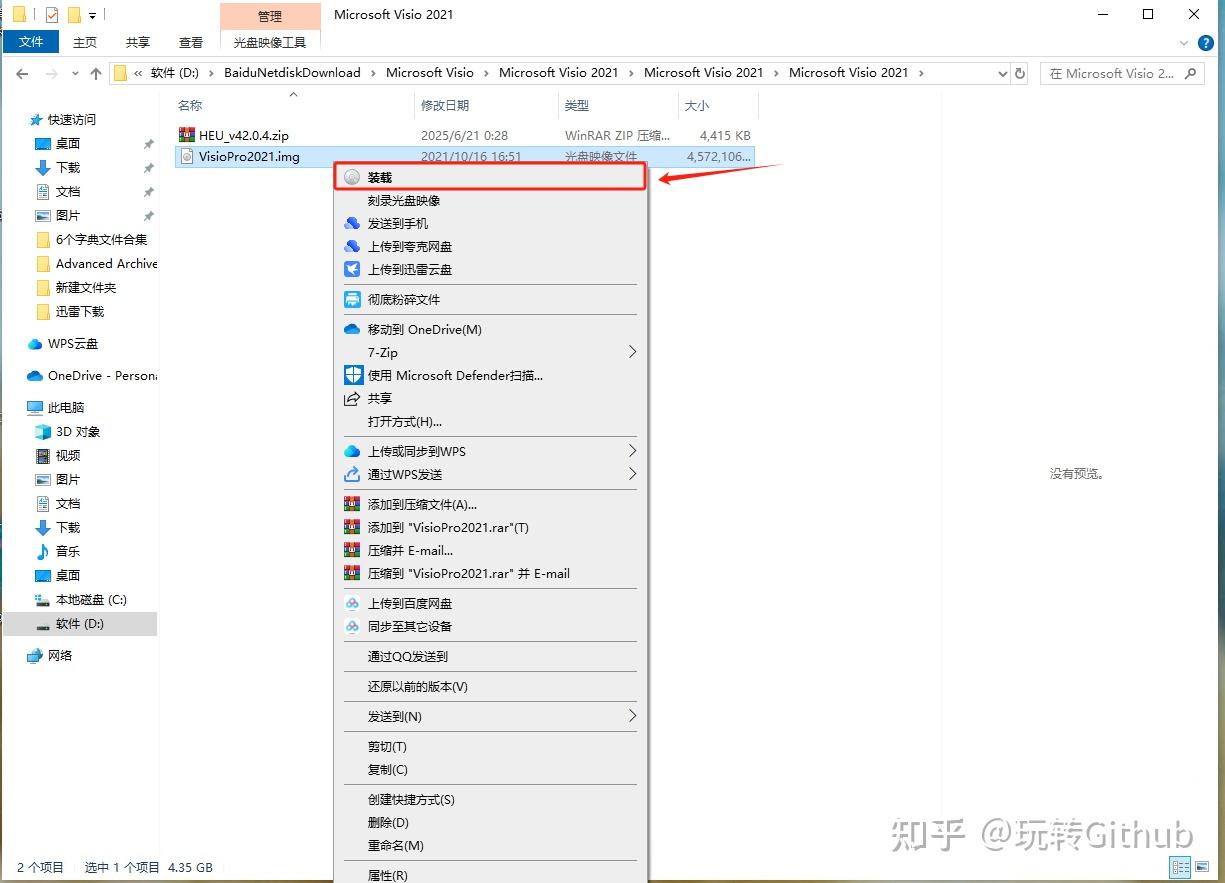
Task: Click the OneDrive cloud icon beside 移动到 OneDrive
Action: point(352,329)
